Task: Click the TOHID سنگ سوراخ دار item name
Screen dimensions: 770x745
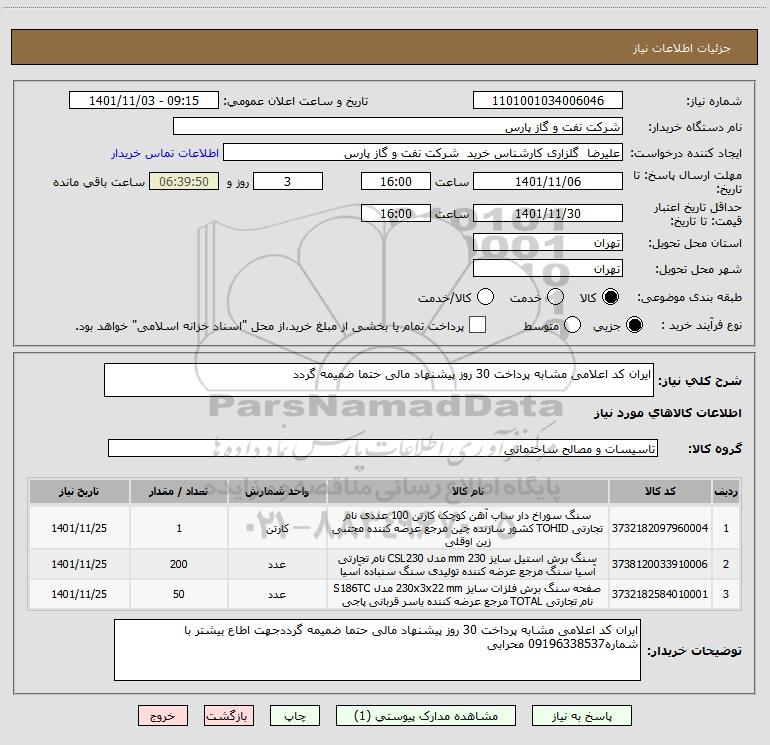Action: pyautogui.click(x=468, y=528)
